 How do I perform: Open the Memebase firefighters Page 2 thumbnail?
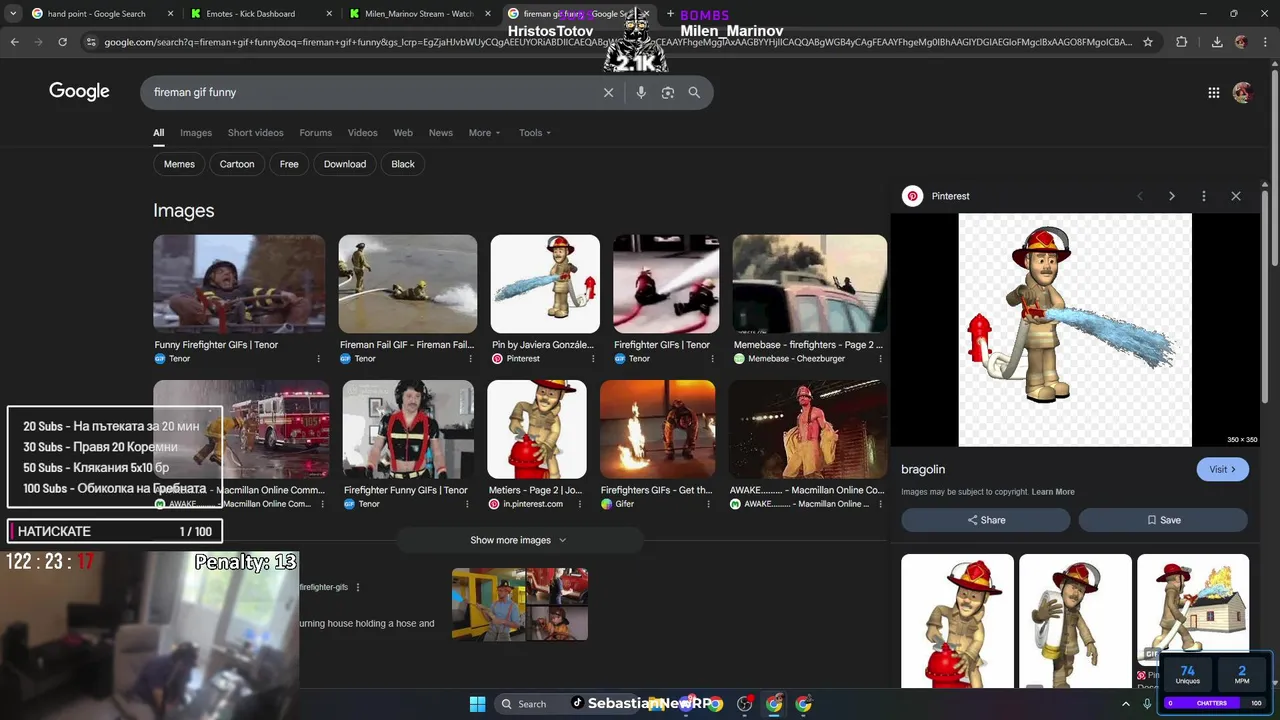(x=810, y=284)
